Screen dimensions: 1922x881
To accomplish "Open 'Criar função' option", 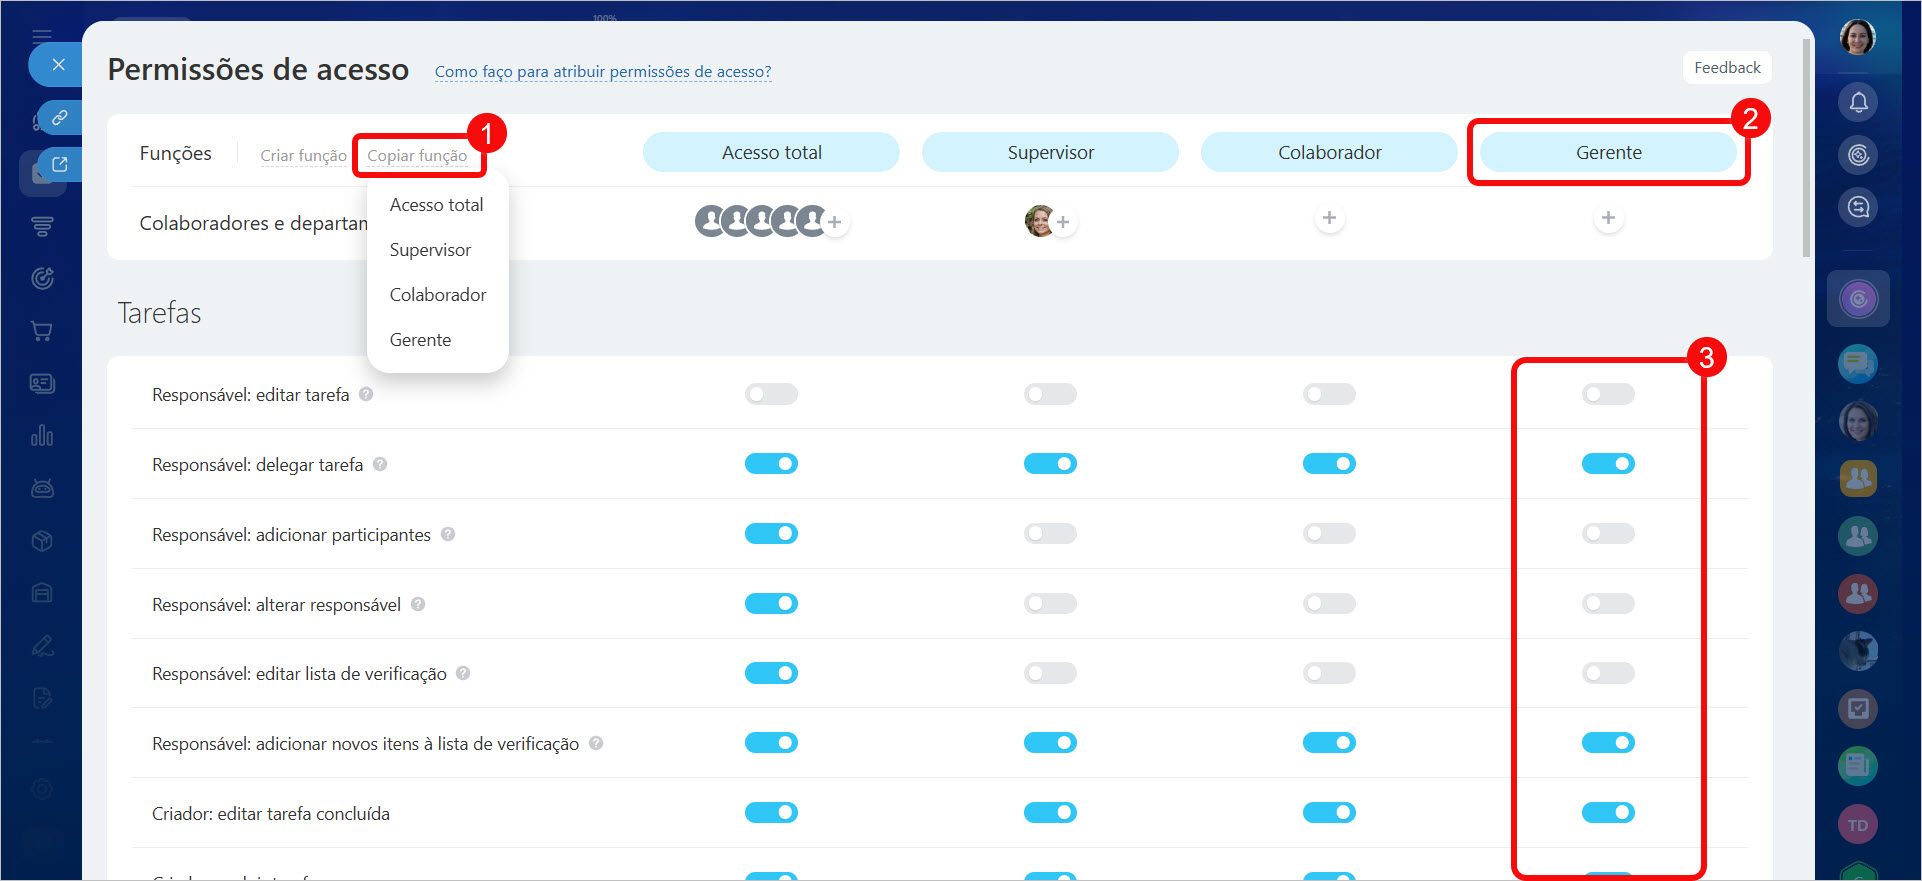I will pos(303,156).
